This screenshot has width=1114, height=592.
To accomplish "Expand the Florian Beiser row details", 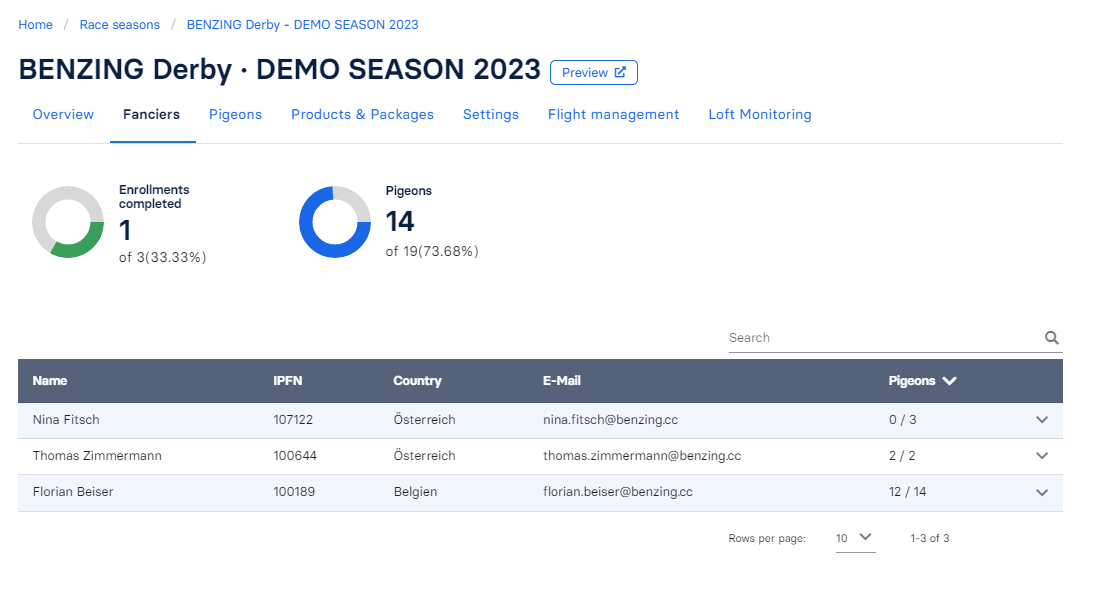I will coord(1042,493).
